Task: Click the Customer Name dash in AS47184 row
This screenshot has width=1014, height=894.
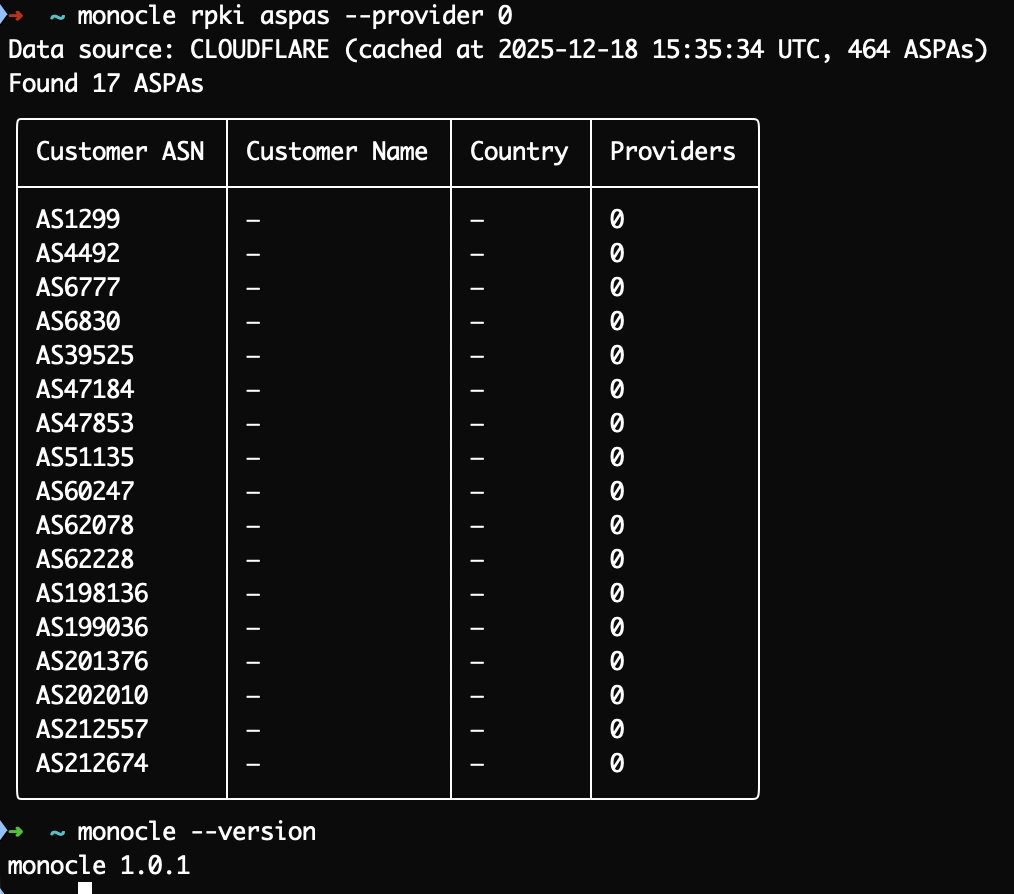Action: 254,391
